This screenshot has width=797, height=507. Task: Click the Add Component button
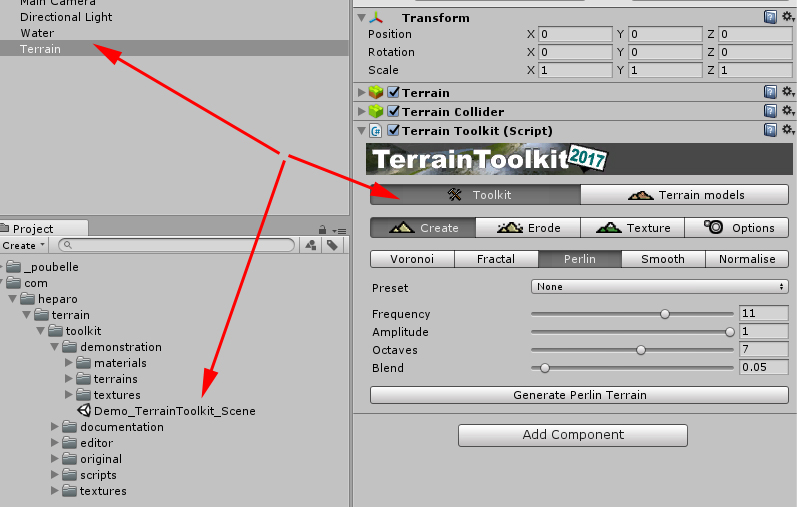[x=573, y=435]
